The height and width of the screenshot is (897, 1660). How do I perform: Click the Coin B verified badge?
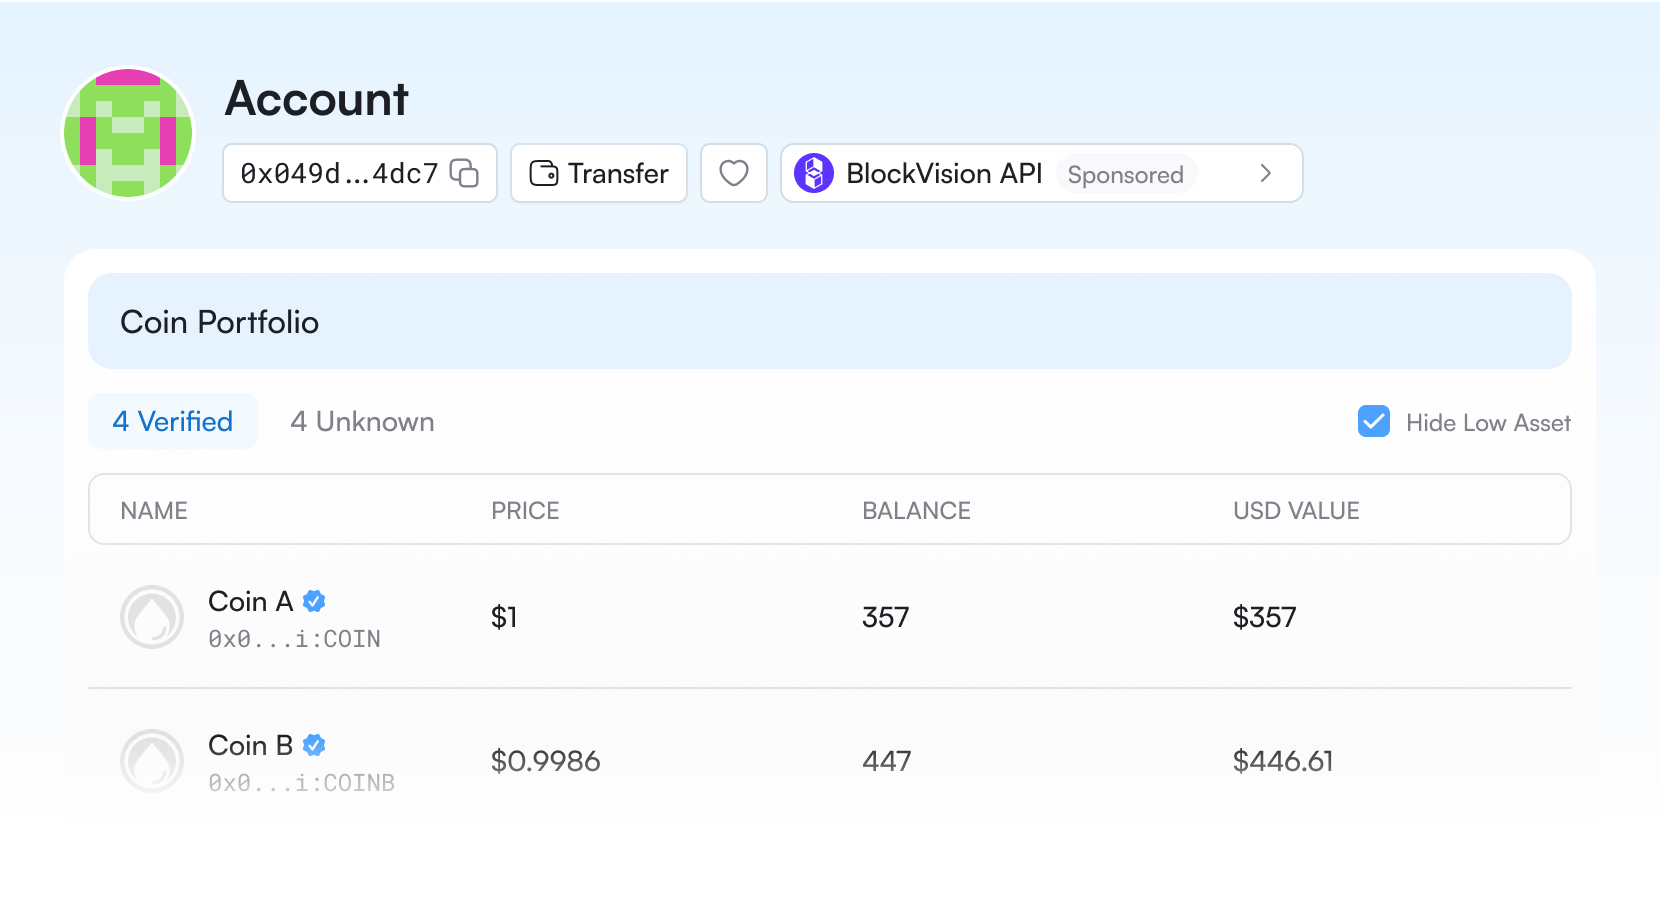[x=314, y=745]
